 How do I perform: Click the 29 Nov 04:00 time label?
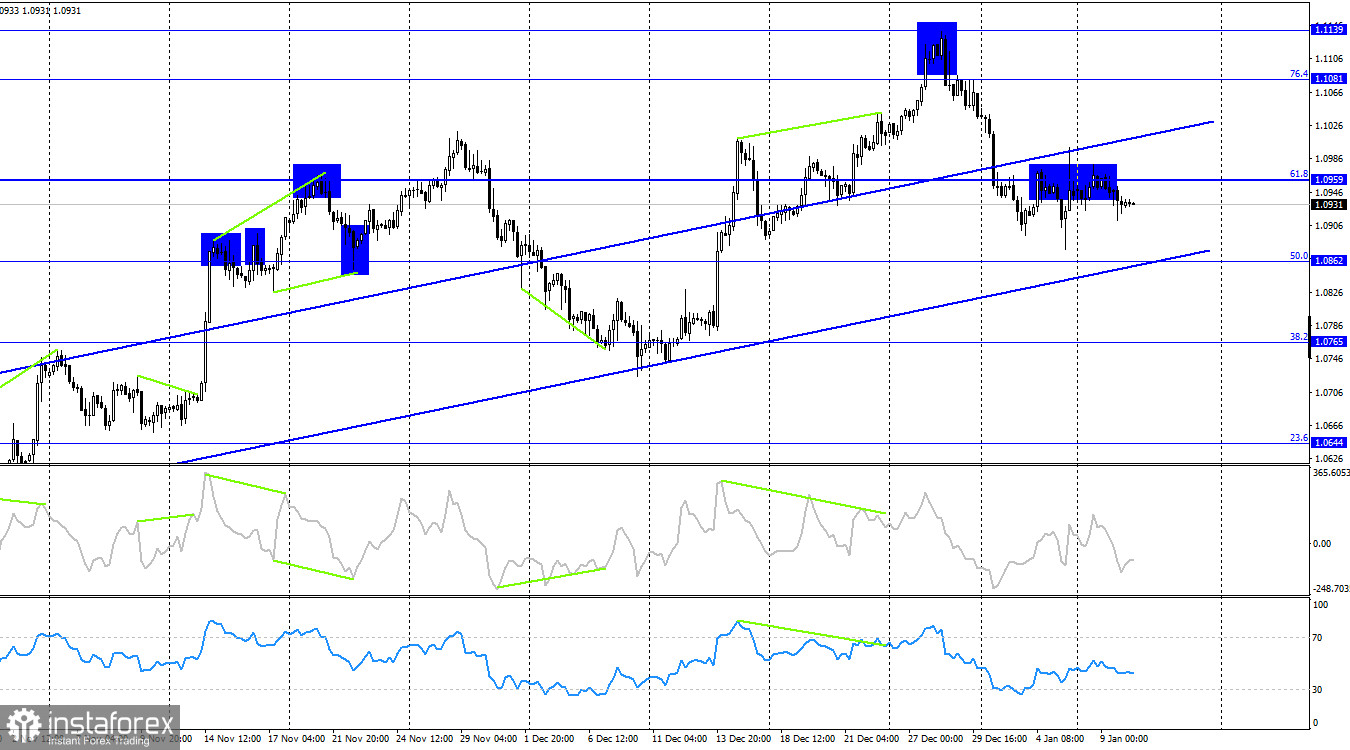(x=489, y=739)
